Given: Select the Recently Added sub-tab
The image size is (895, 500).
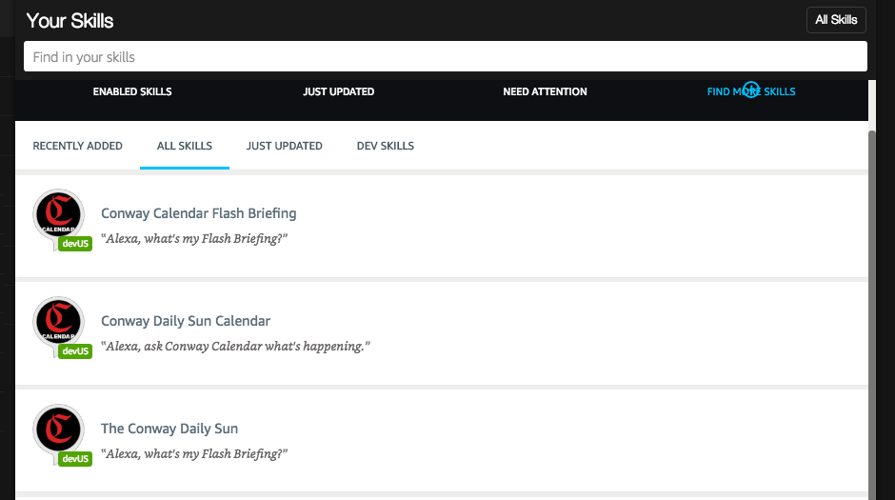Looking at the screenshot, I should click(x=77, y=146).
